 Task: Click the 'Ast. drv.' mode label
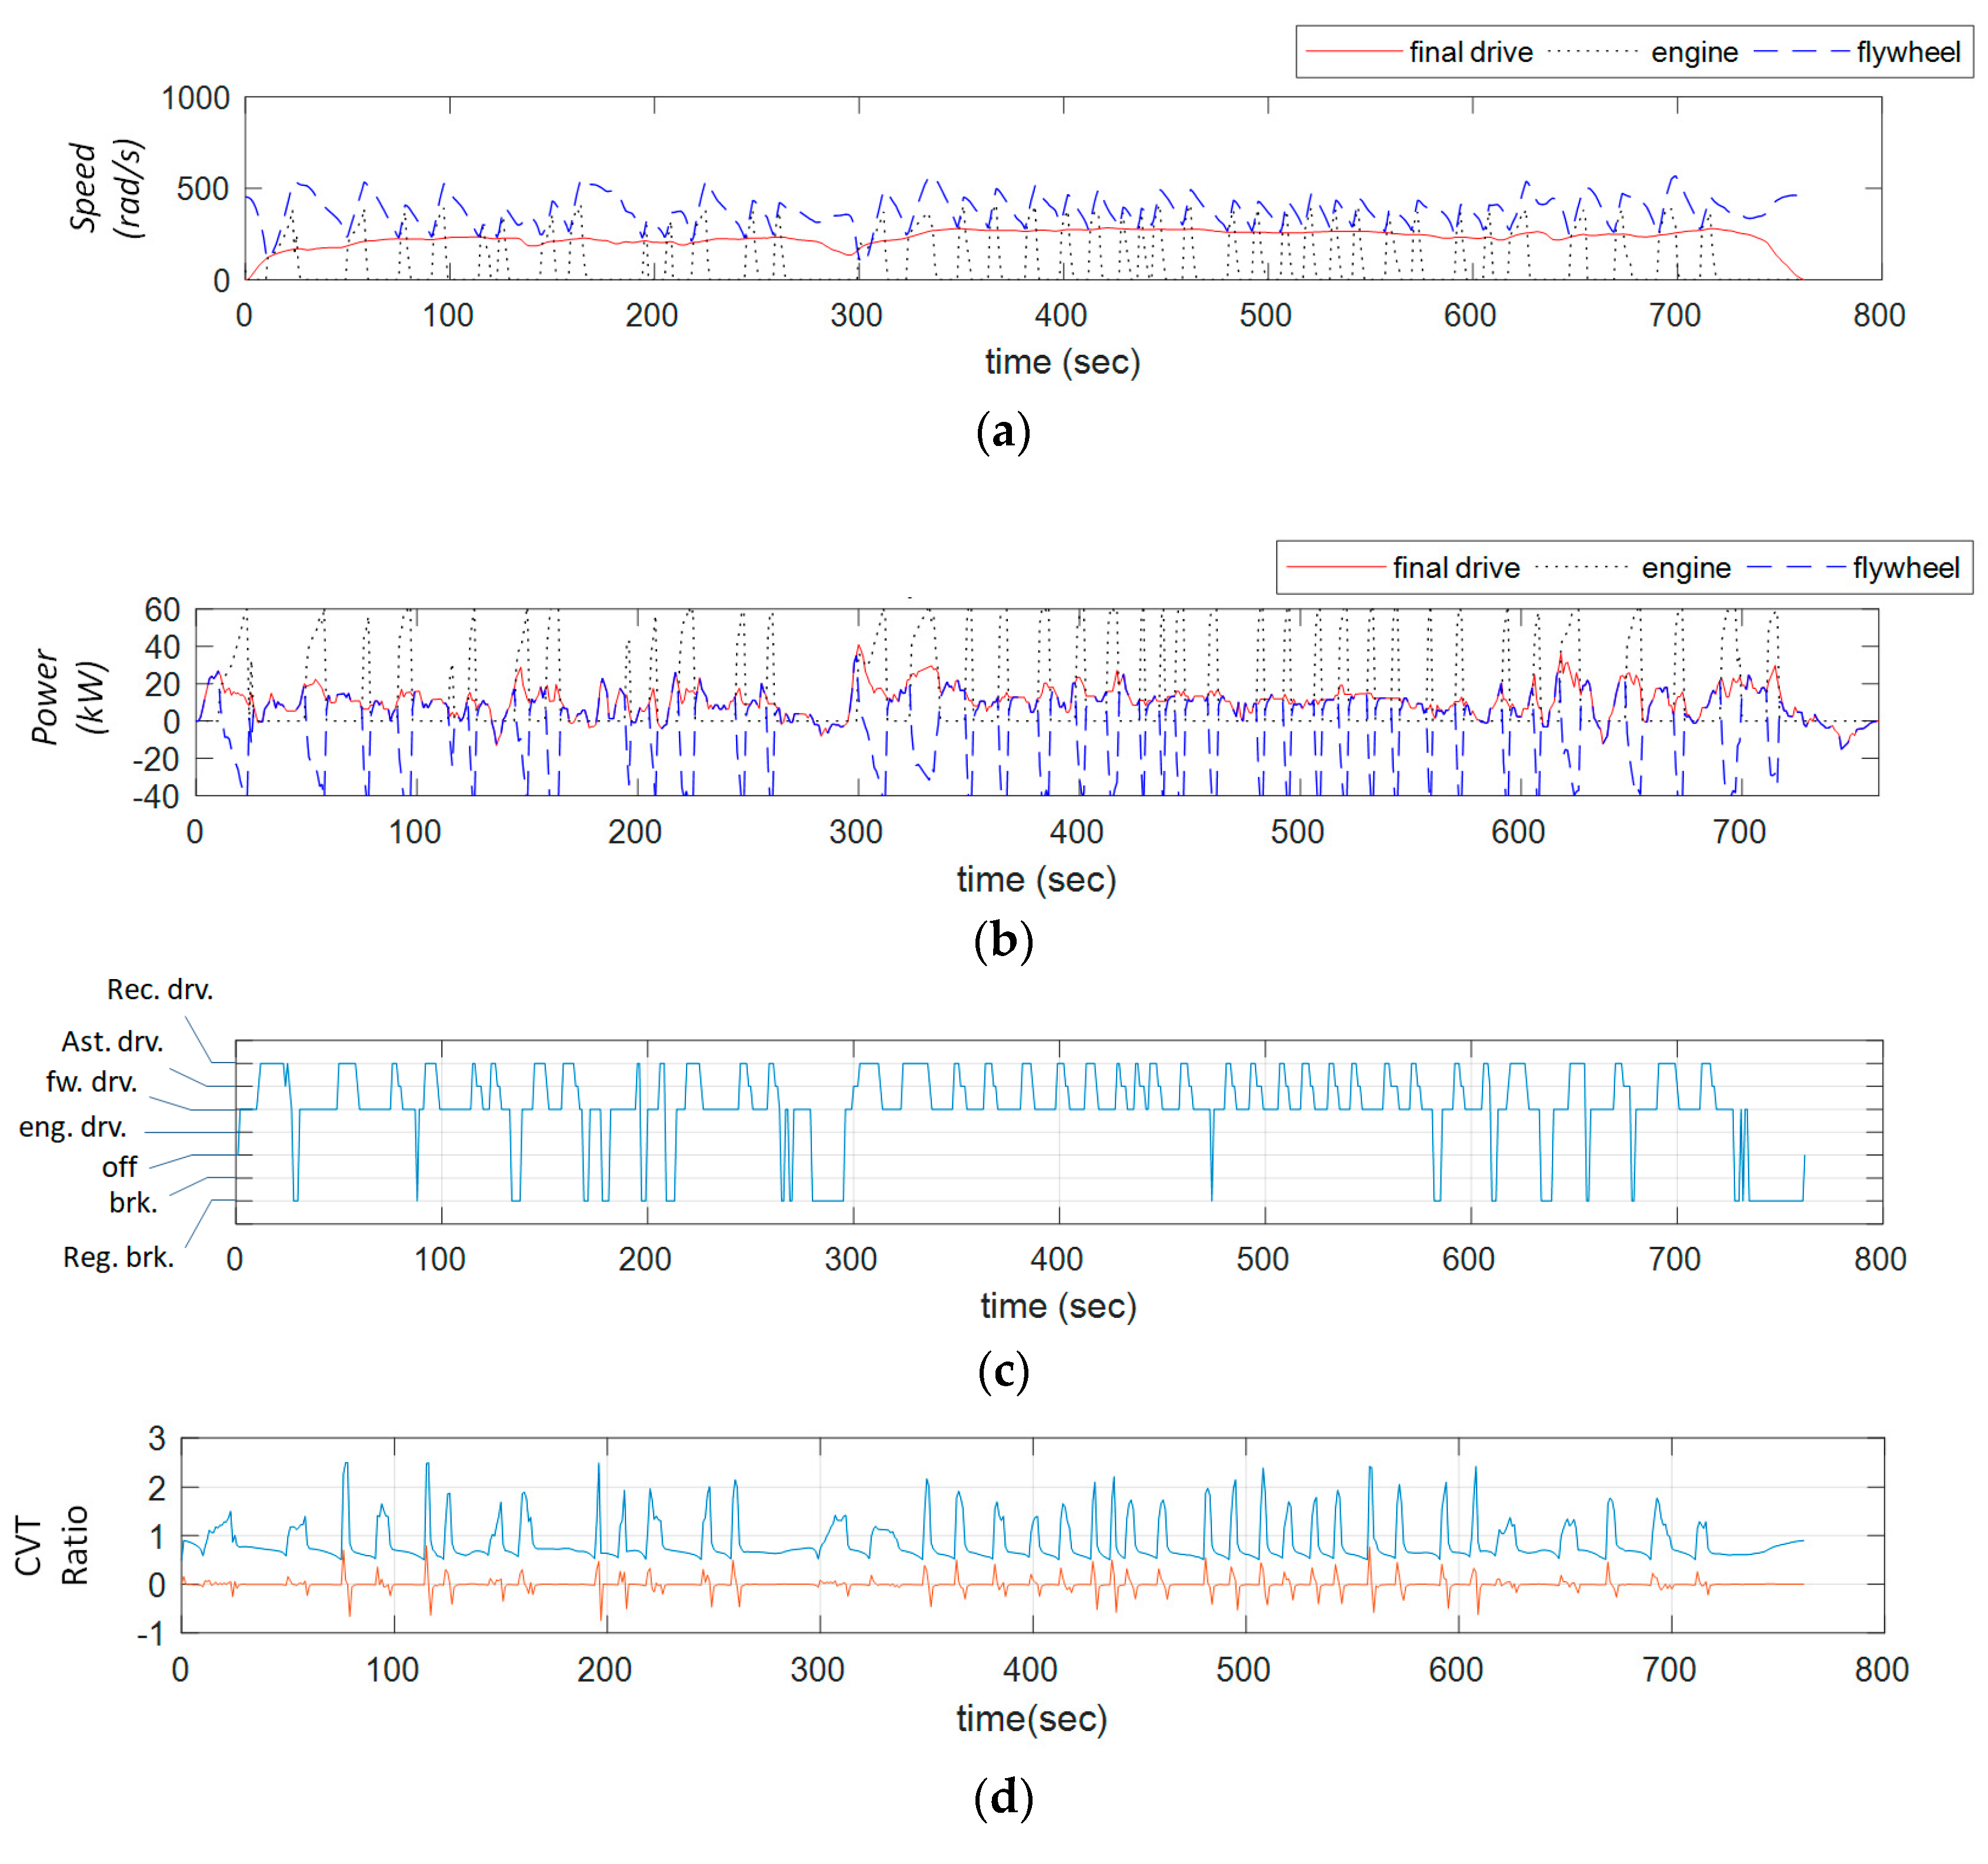(112, 1041)
